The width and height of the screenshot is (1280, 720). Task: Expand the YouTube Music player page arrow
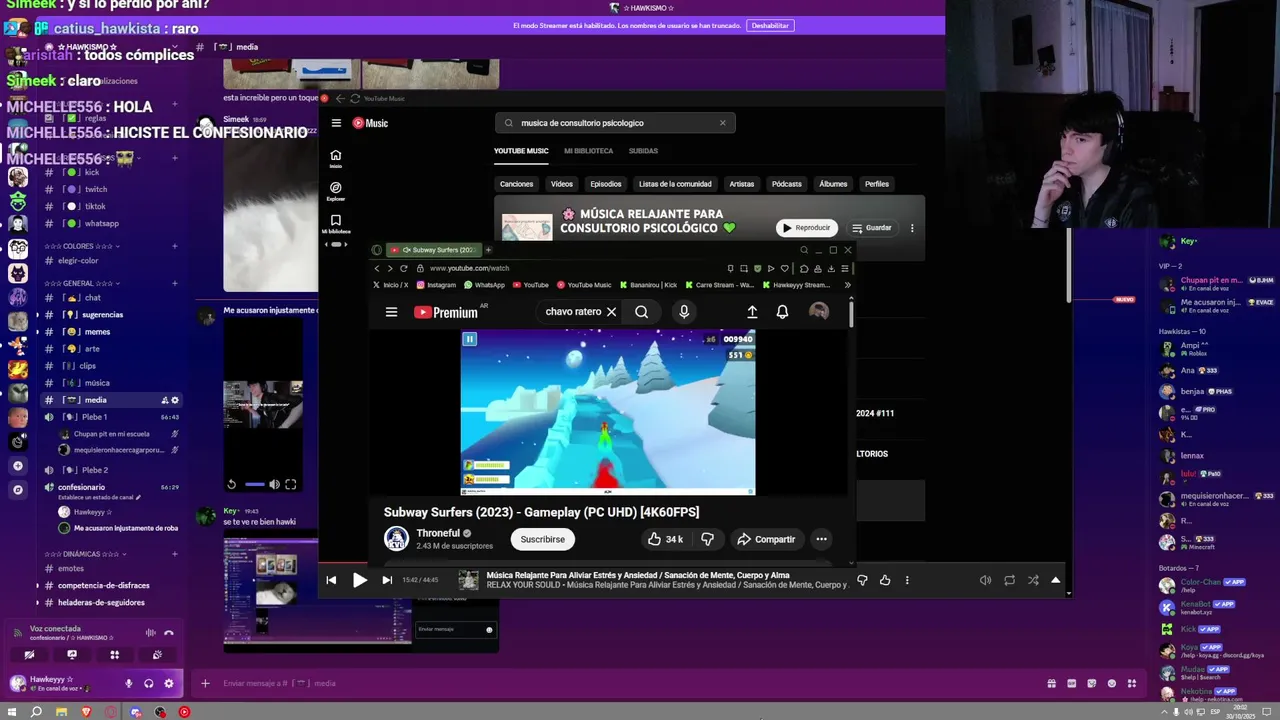pos(1055,580)
